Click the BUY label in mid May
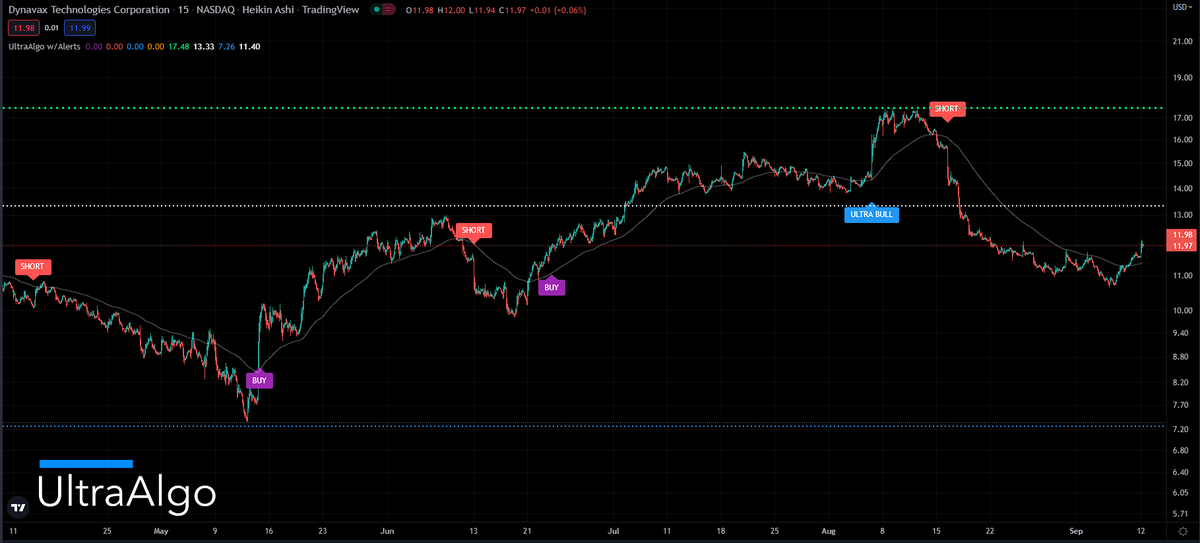This screenshot has width=1200, height=543. coord(259,380)
